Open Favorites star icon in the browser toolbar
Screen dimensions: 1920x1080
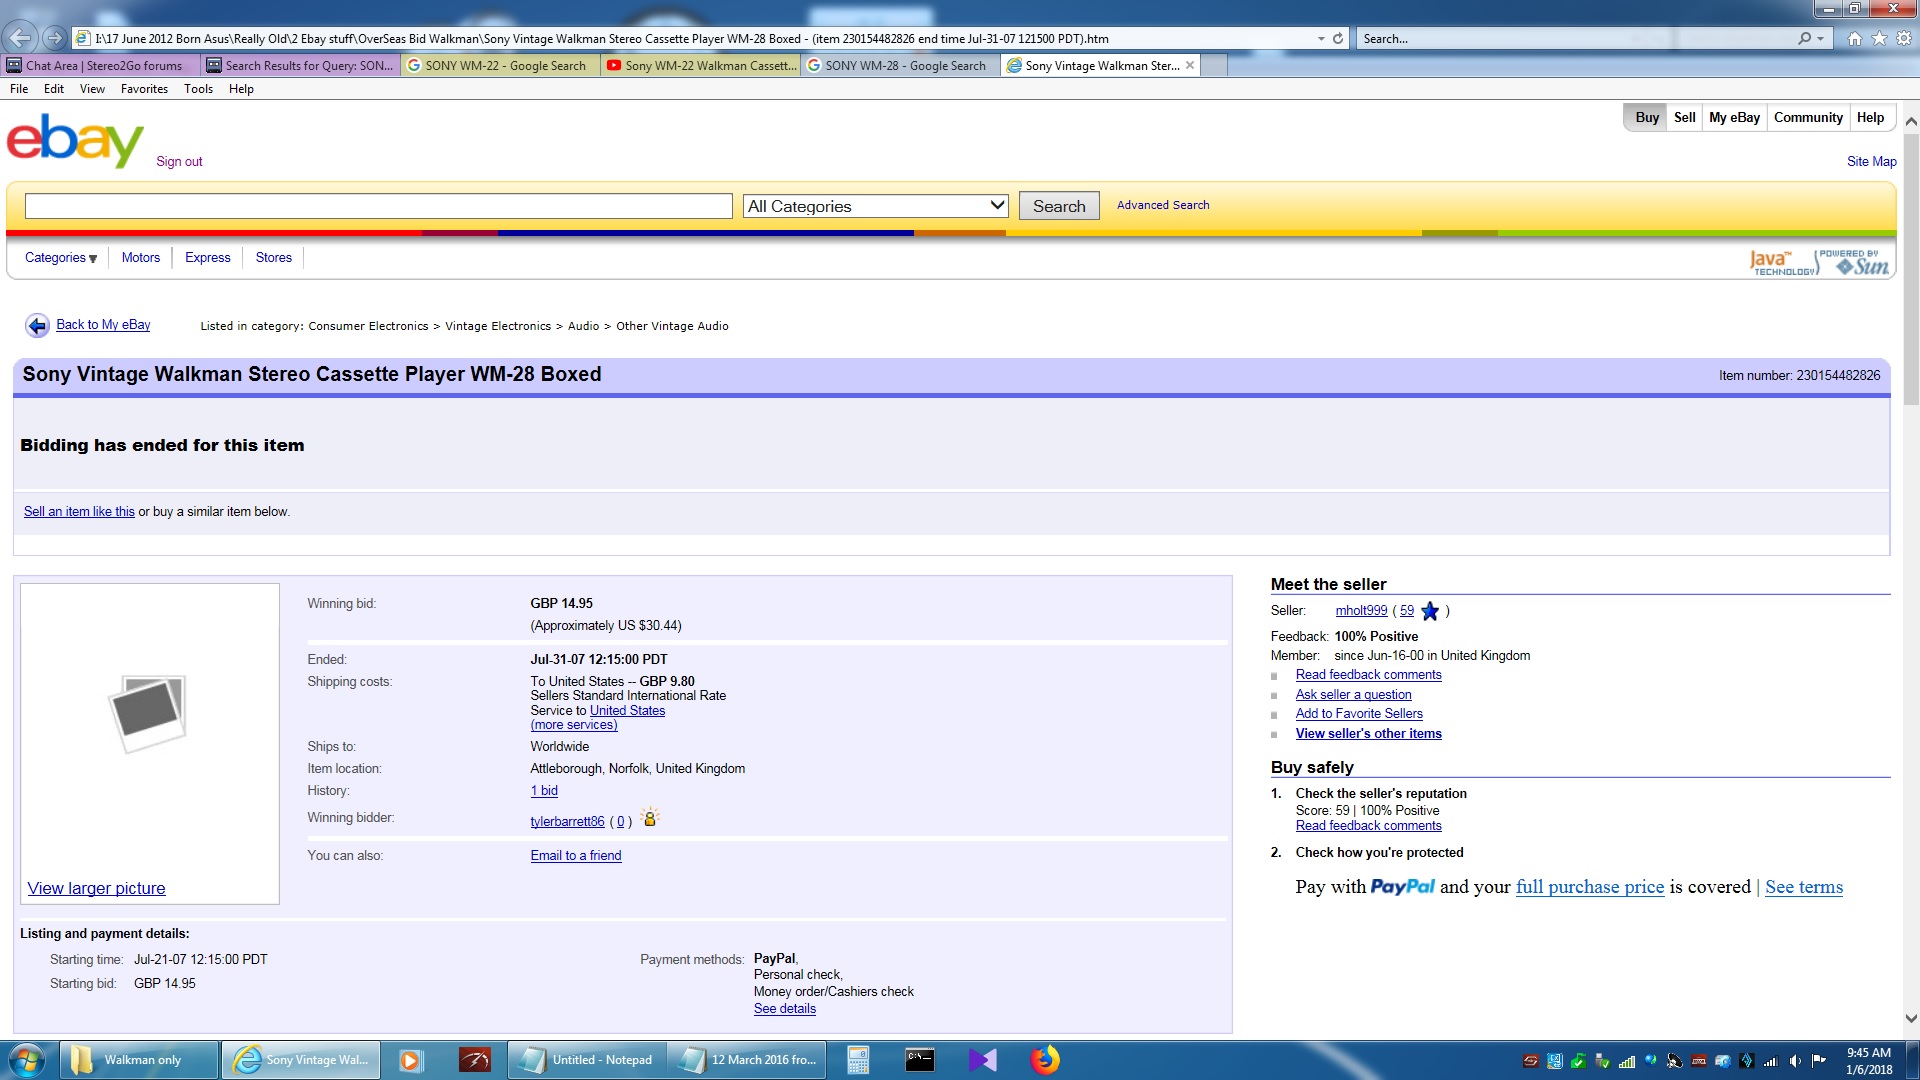click(x=1879, y=39)
